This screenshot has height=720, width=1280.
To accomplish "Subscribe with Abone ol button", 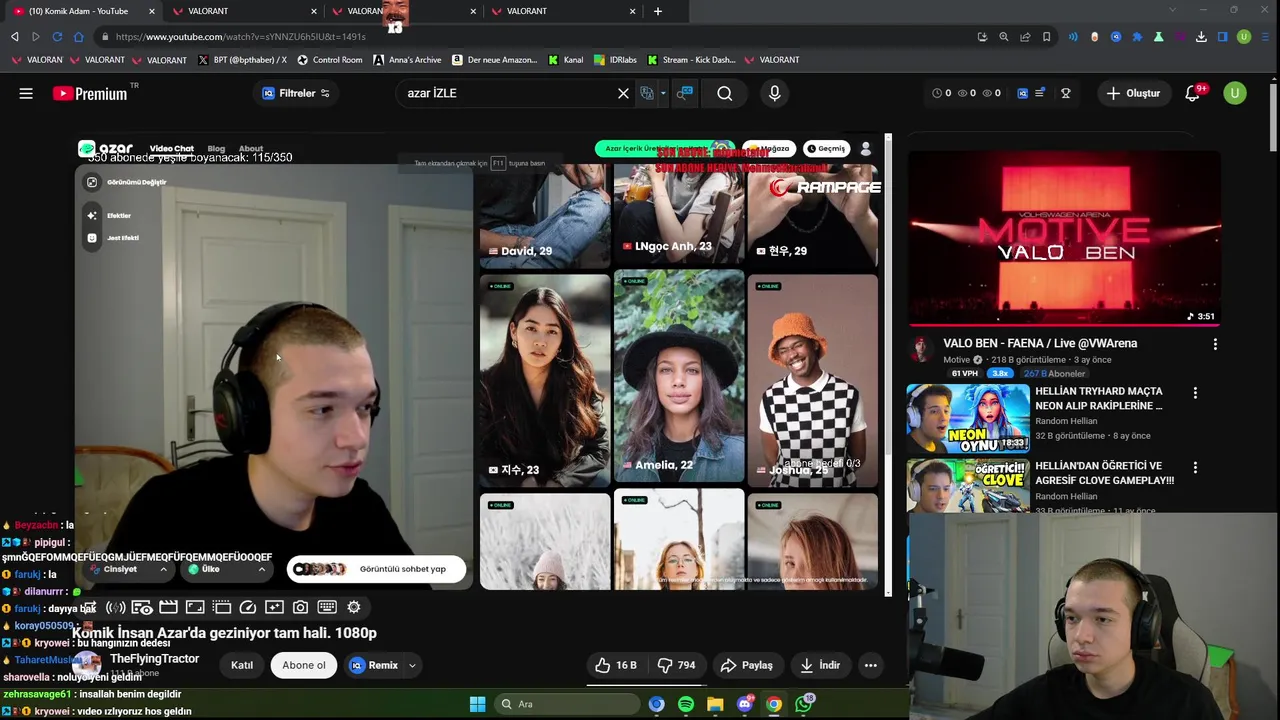I will [x=304, y=665].
